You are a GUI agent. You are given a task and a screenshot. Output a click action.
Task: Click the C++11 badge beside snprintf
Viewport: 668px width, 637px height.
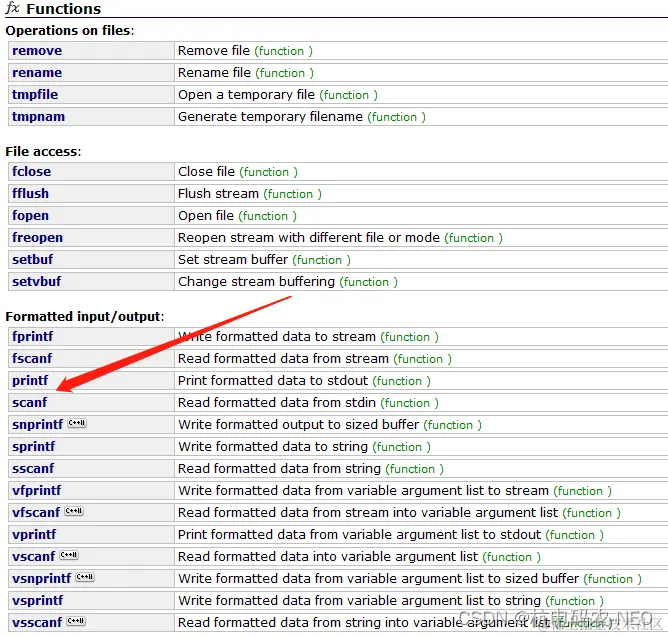77,423
